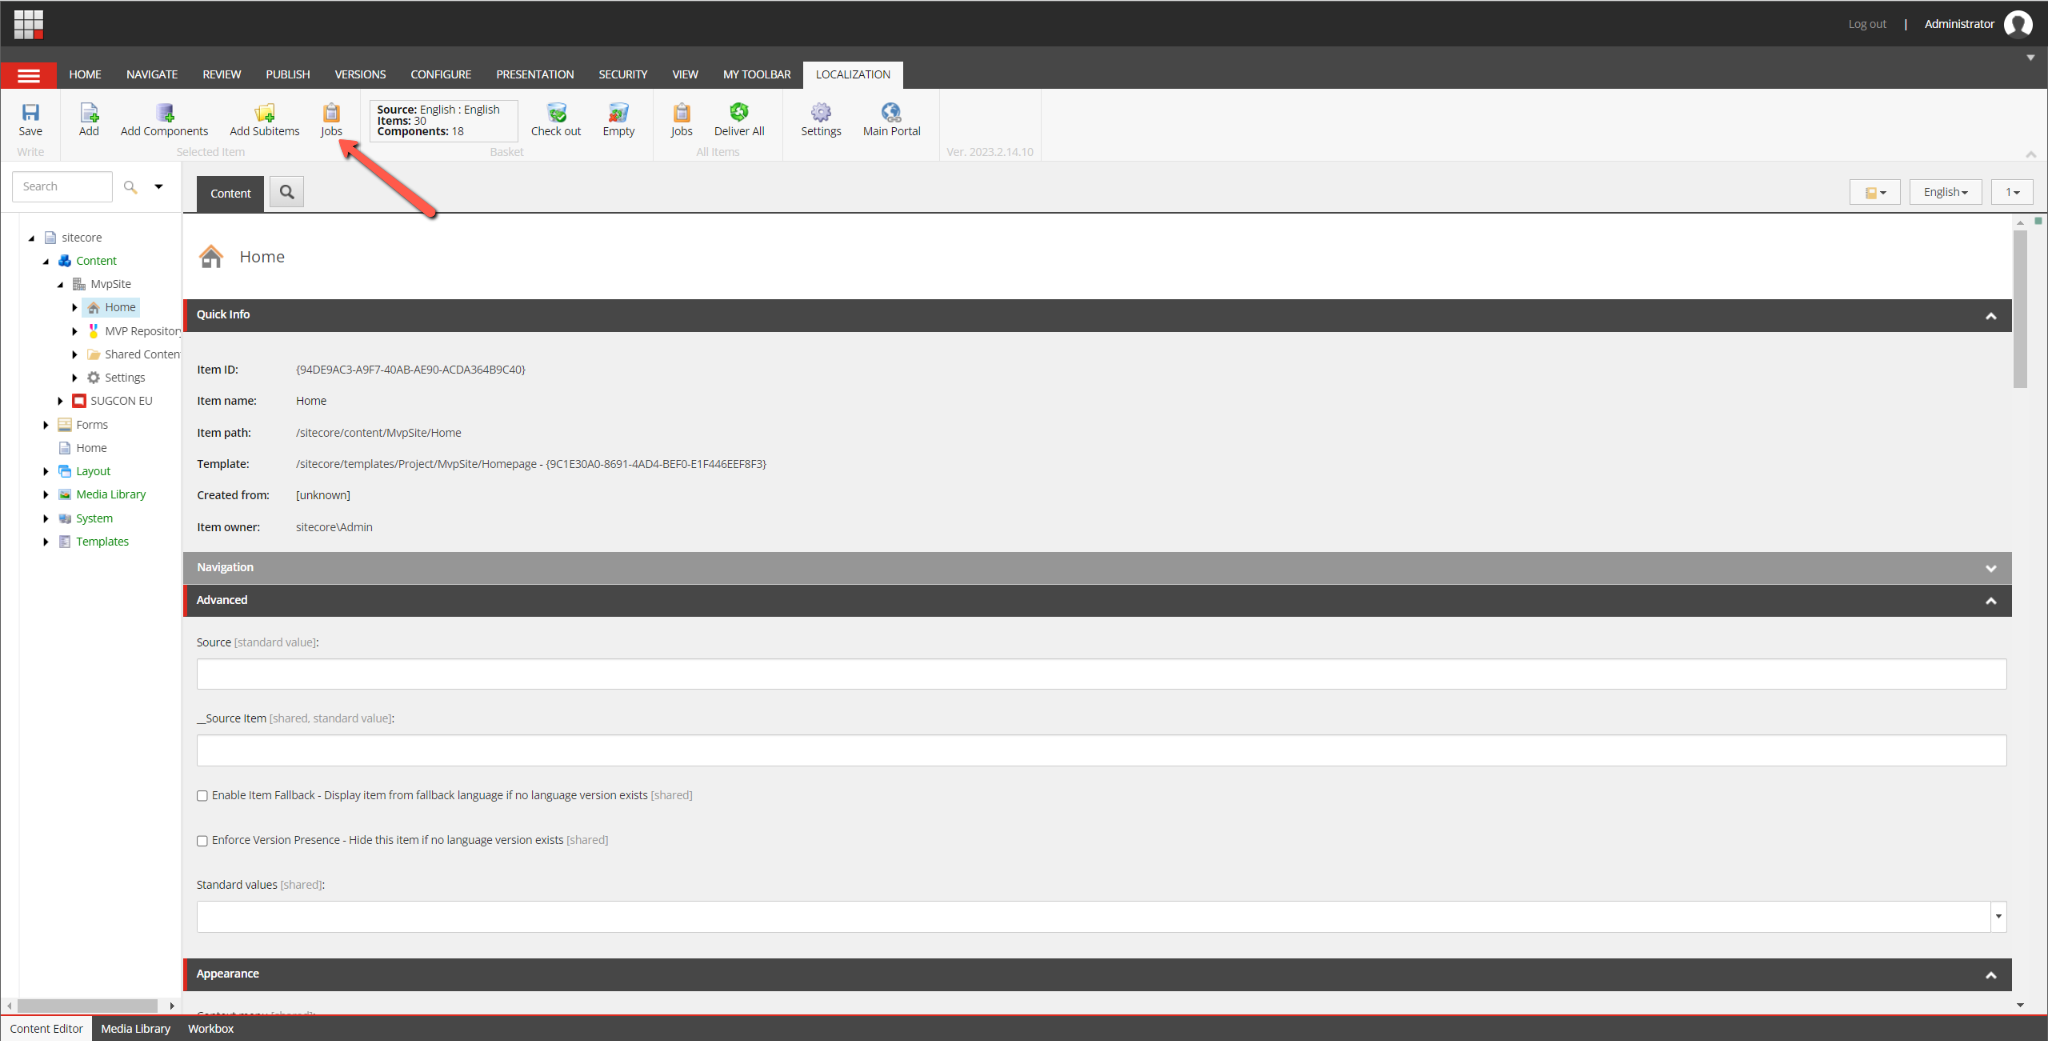
Task: Click the content tree Search input
Action: coord(62,187)
